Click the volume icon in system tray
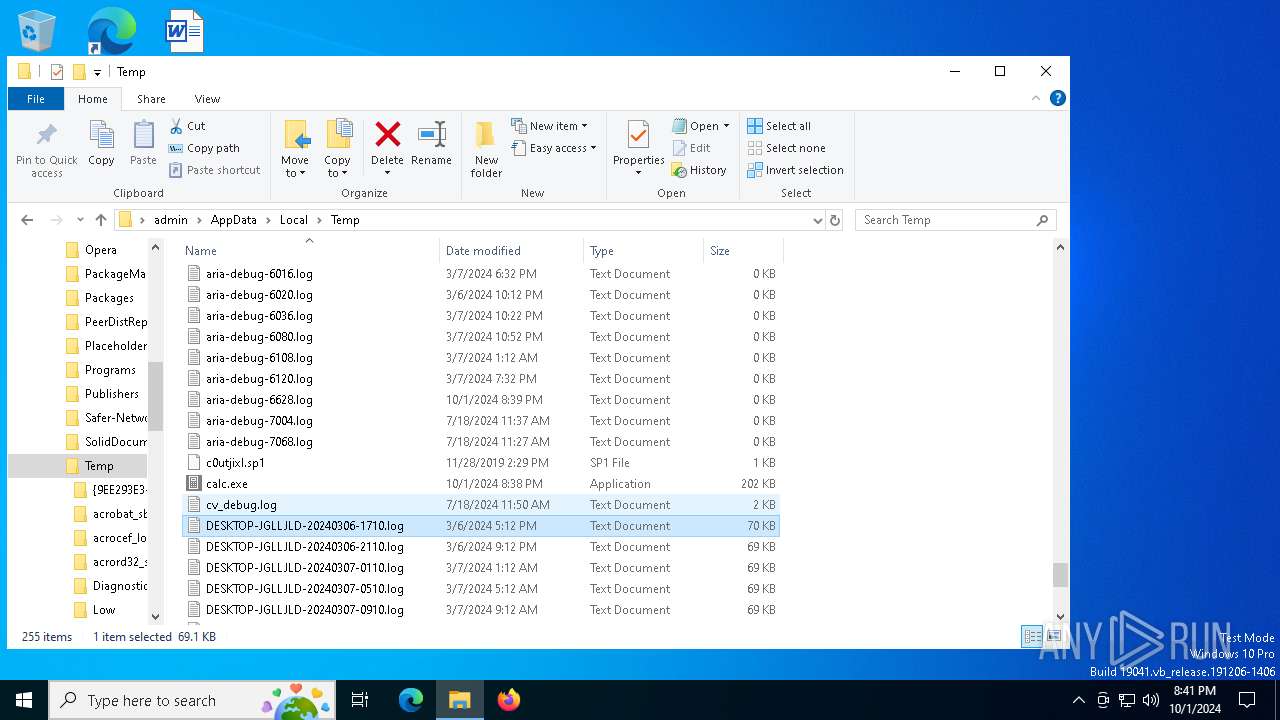This screenshot has height=720, width=1280. pyautogui.click(x=1151, y=700)
